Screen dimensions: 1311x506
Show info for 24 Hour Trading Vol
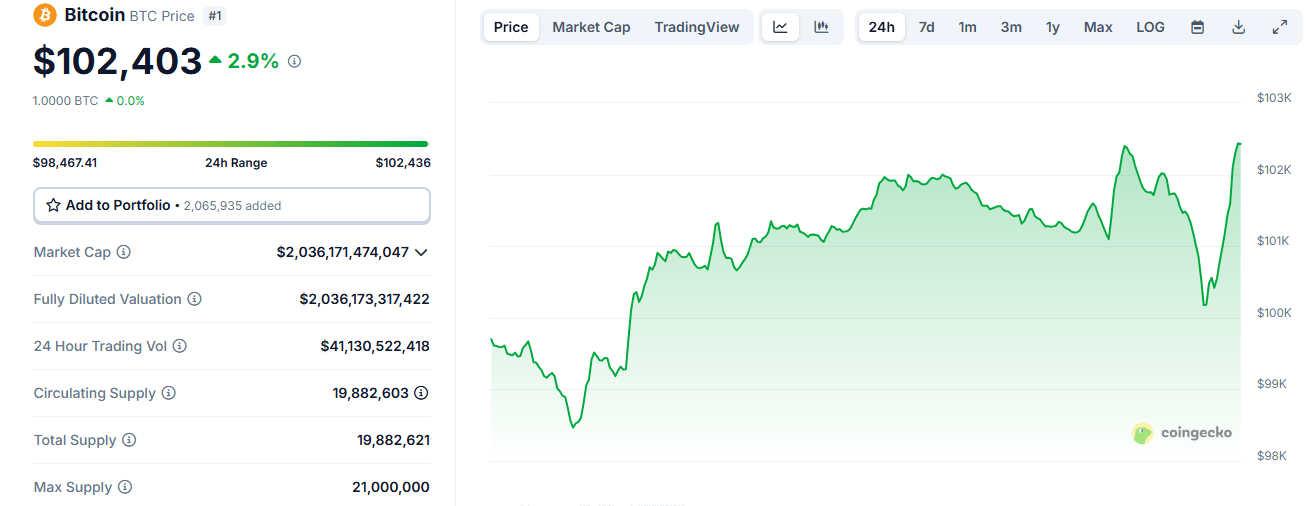coord(180,346)
